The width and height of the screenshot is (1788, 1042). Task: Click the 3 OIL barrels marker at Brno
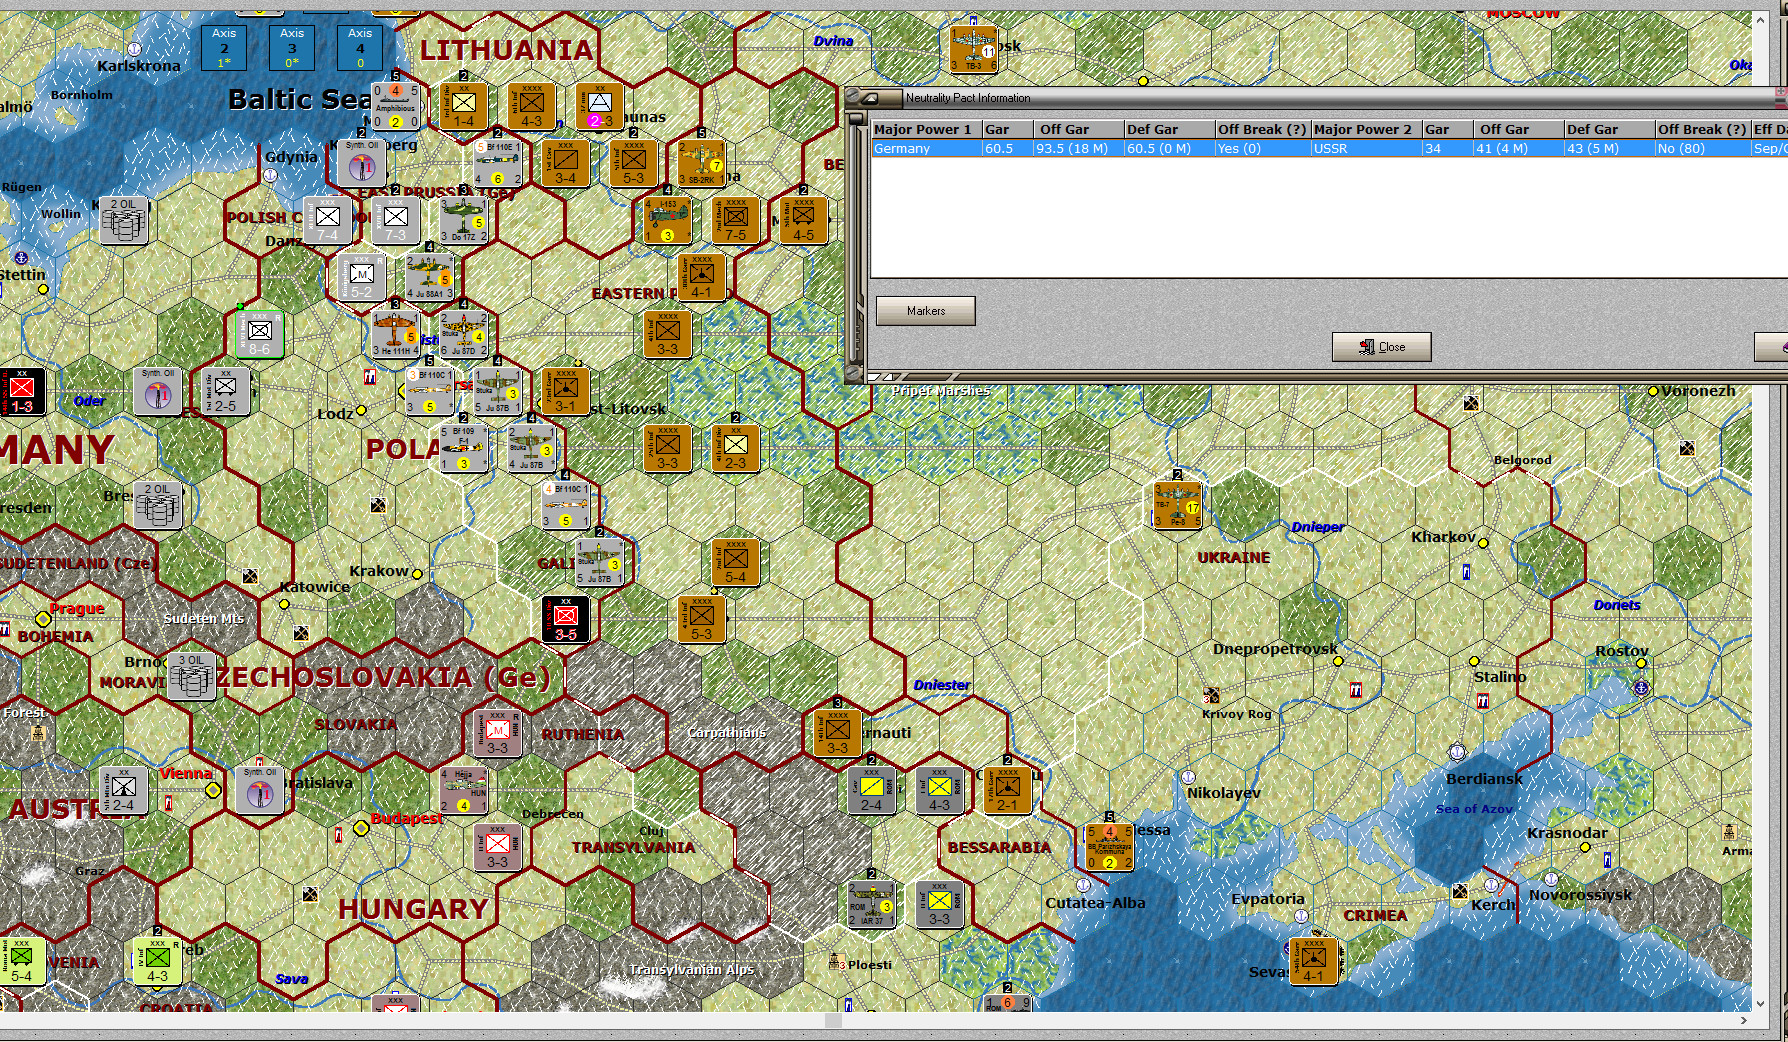coord(191,676)
